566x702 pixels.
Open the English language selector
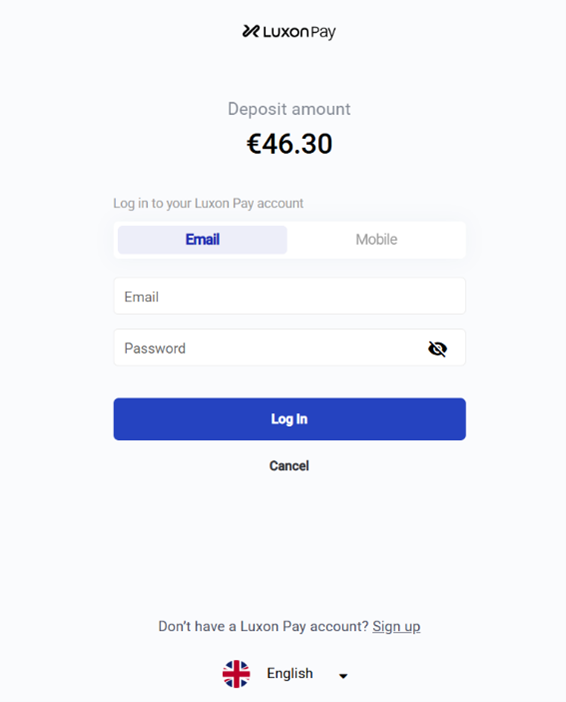coord(286,674)
